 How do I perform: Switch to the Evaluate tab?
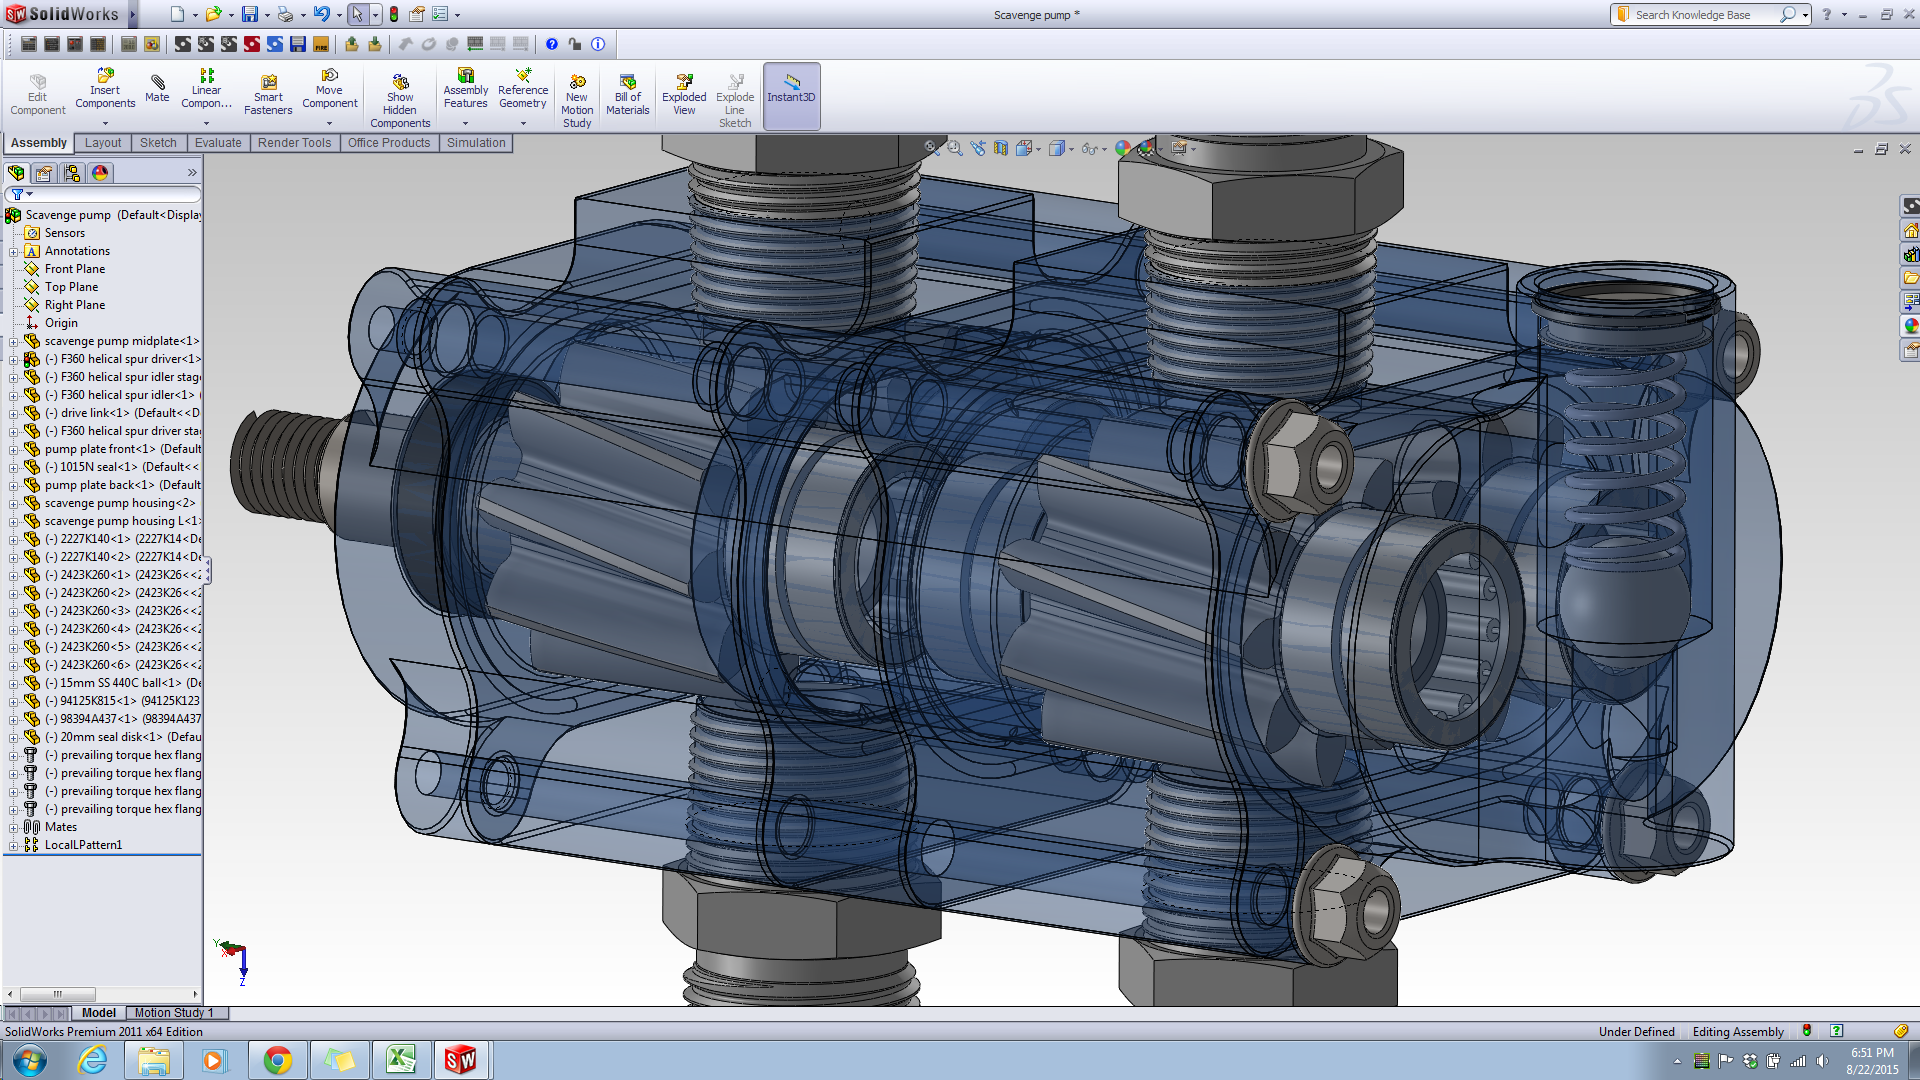218,143
